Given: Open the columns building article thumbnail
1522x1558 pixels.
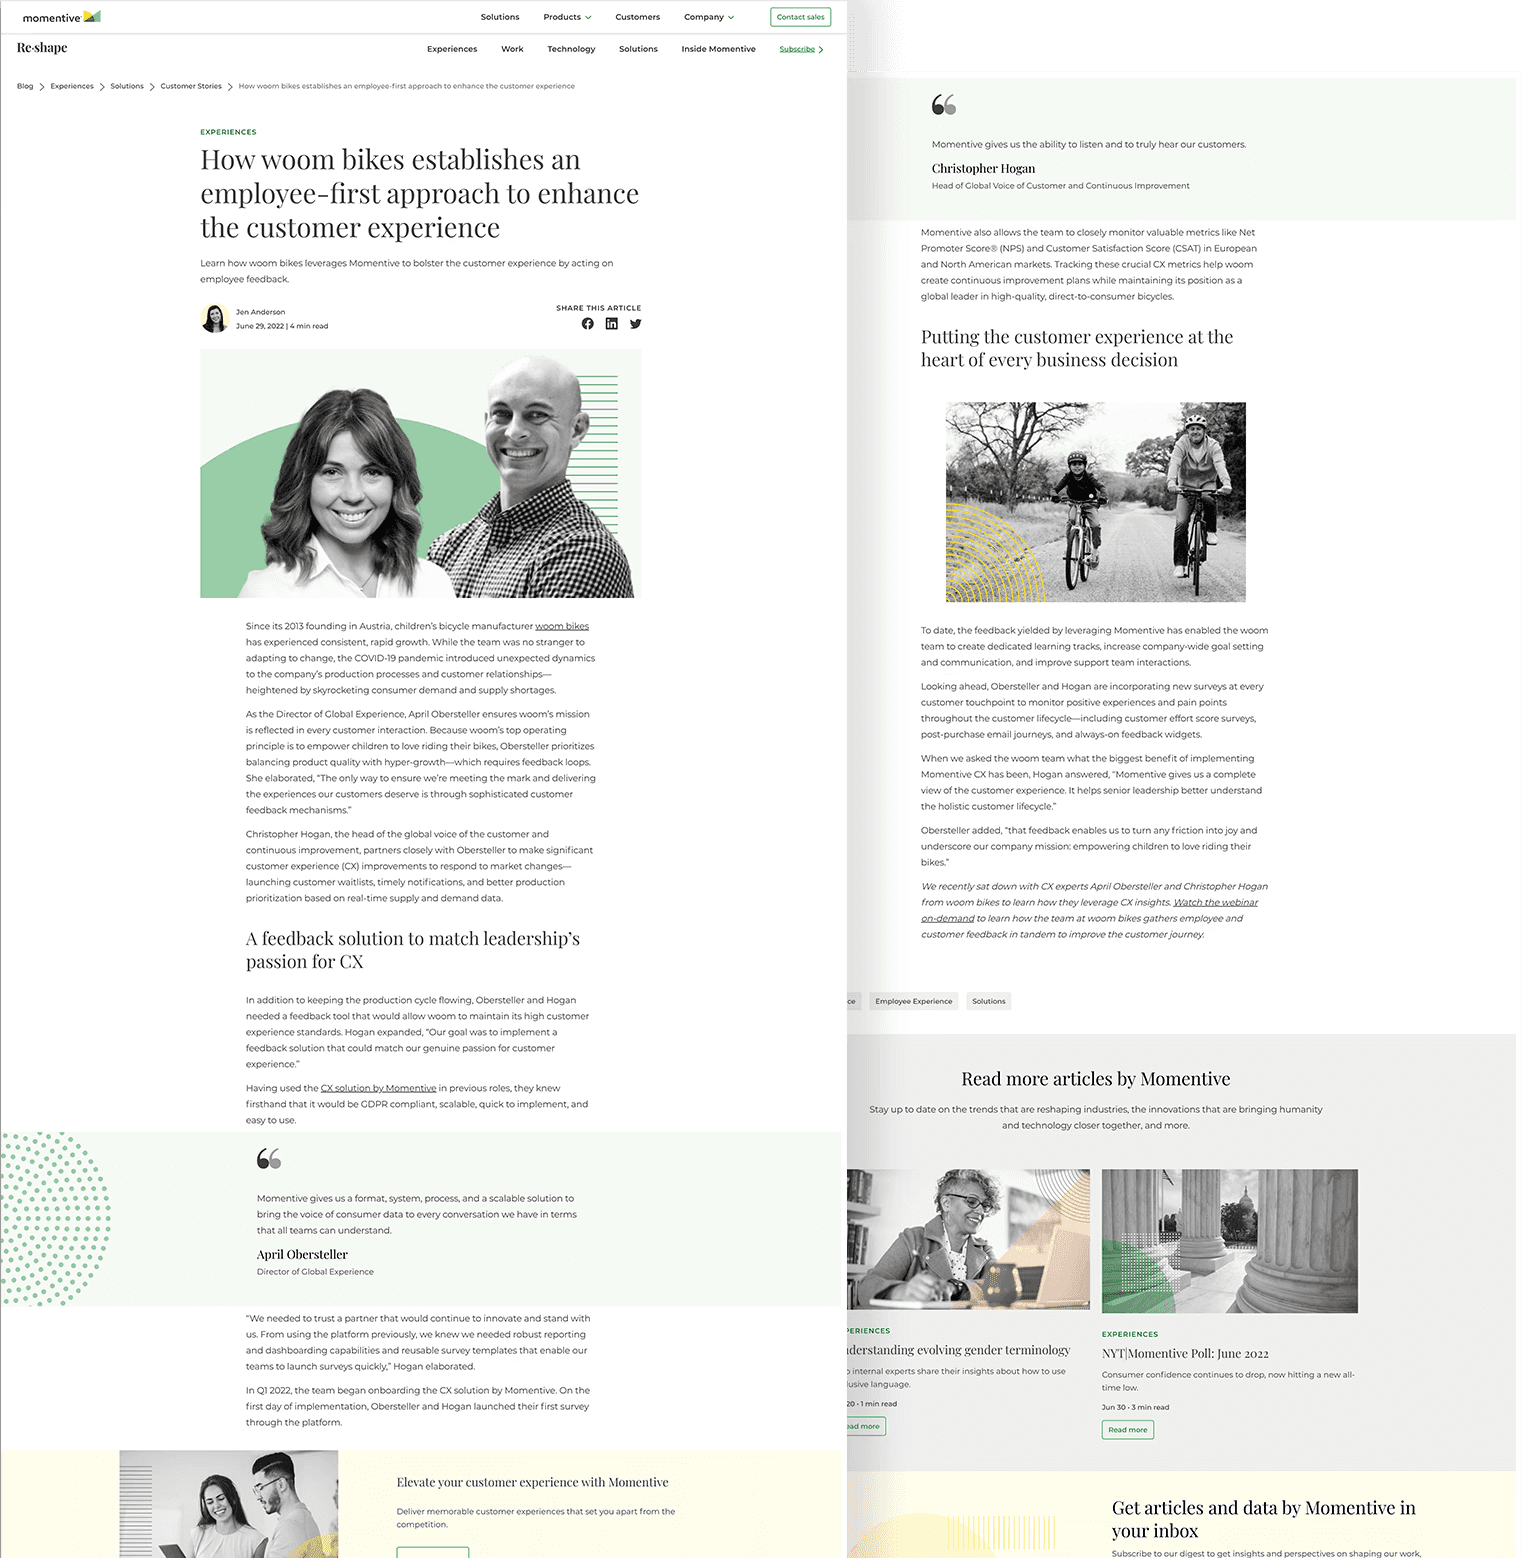Looking at the screenshot, I should click(x=1230, y=1241).
